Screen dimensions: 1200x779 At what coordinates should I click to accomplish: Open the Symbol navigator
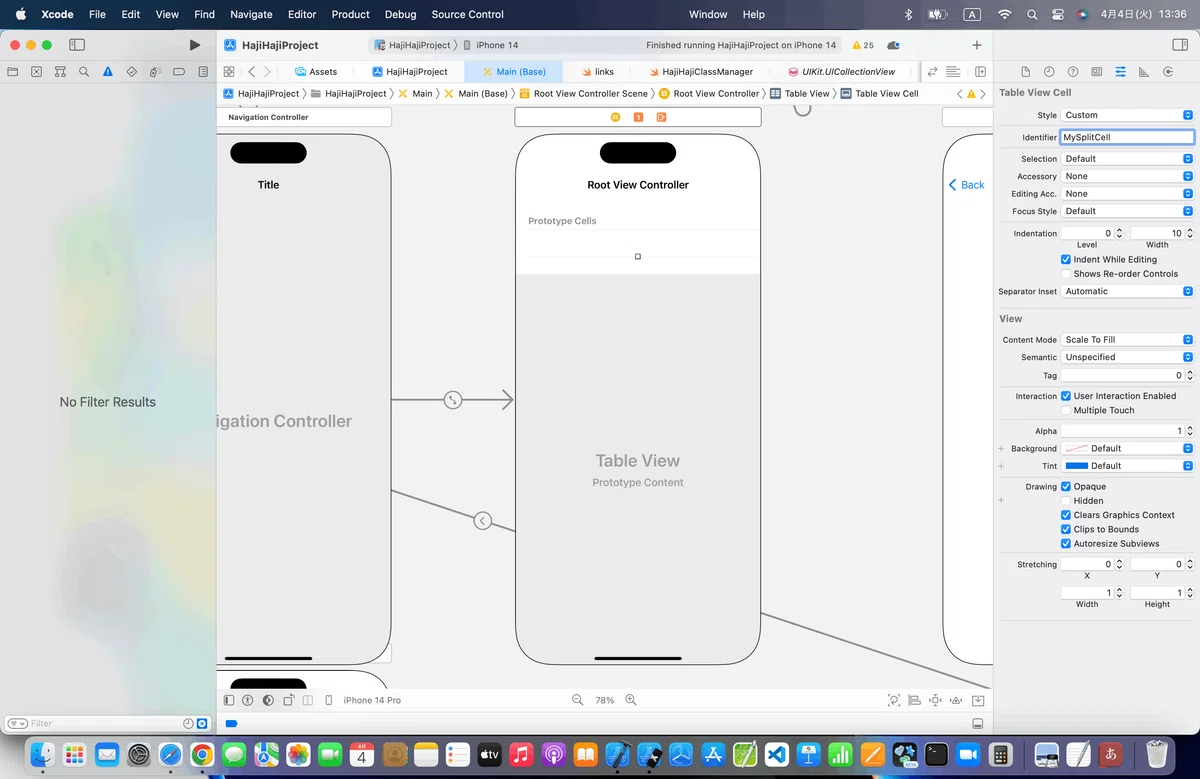click(x=60, y=72)
